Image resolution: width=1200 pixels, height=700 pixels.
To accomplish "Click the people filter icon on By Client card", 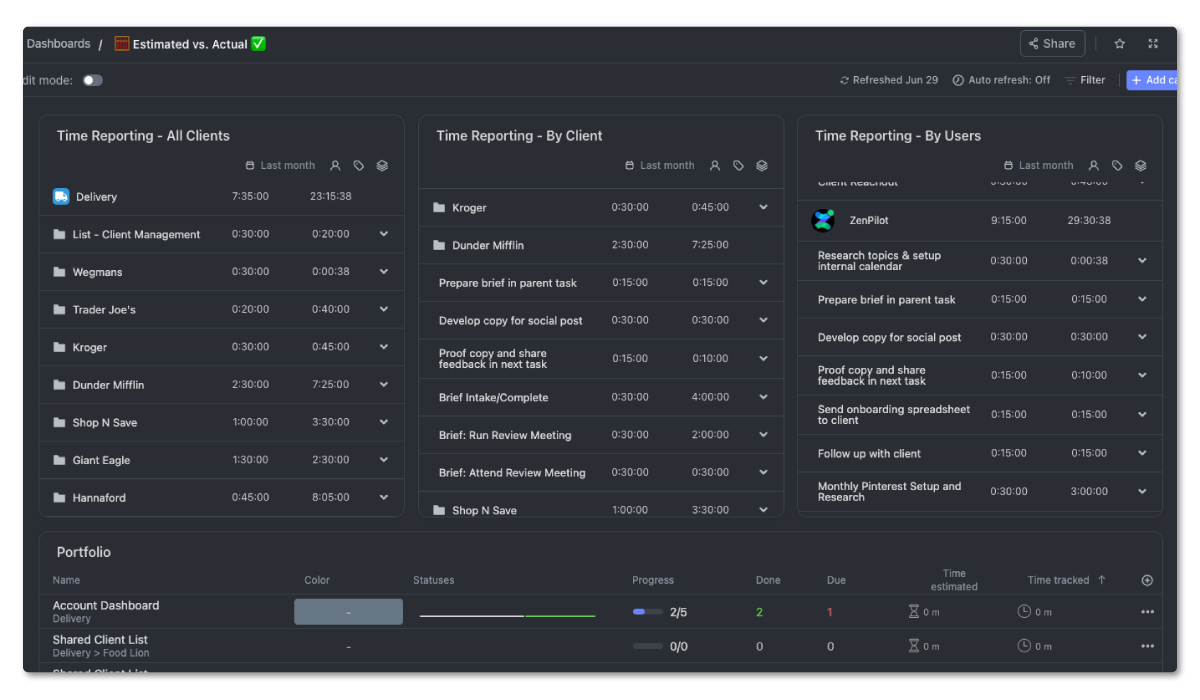I will [x=714, y=165].
